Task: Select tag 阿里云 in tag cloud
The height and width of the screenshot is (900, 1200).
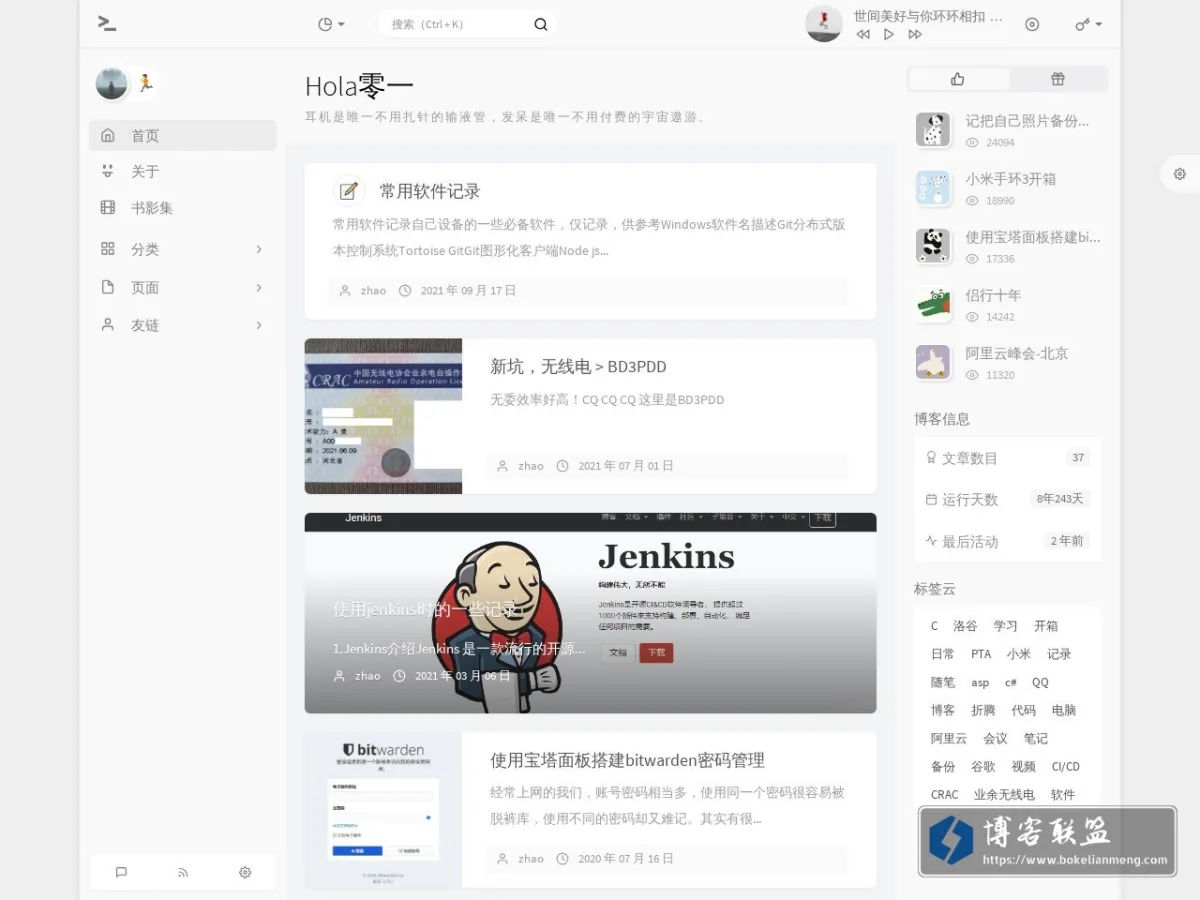Action: pyautogui.click(x=949, y=738)
